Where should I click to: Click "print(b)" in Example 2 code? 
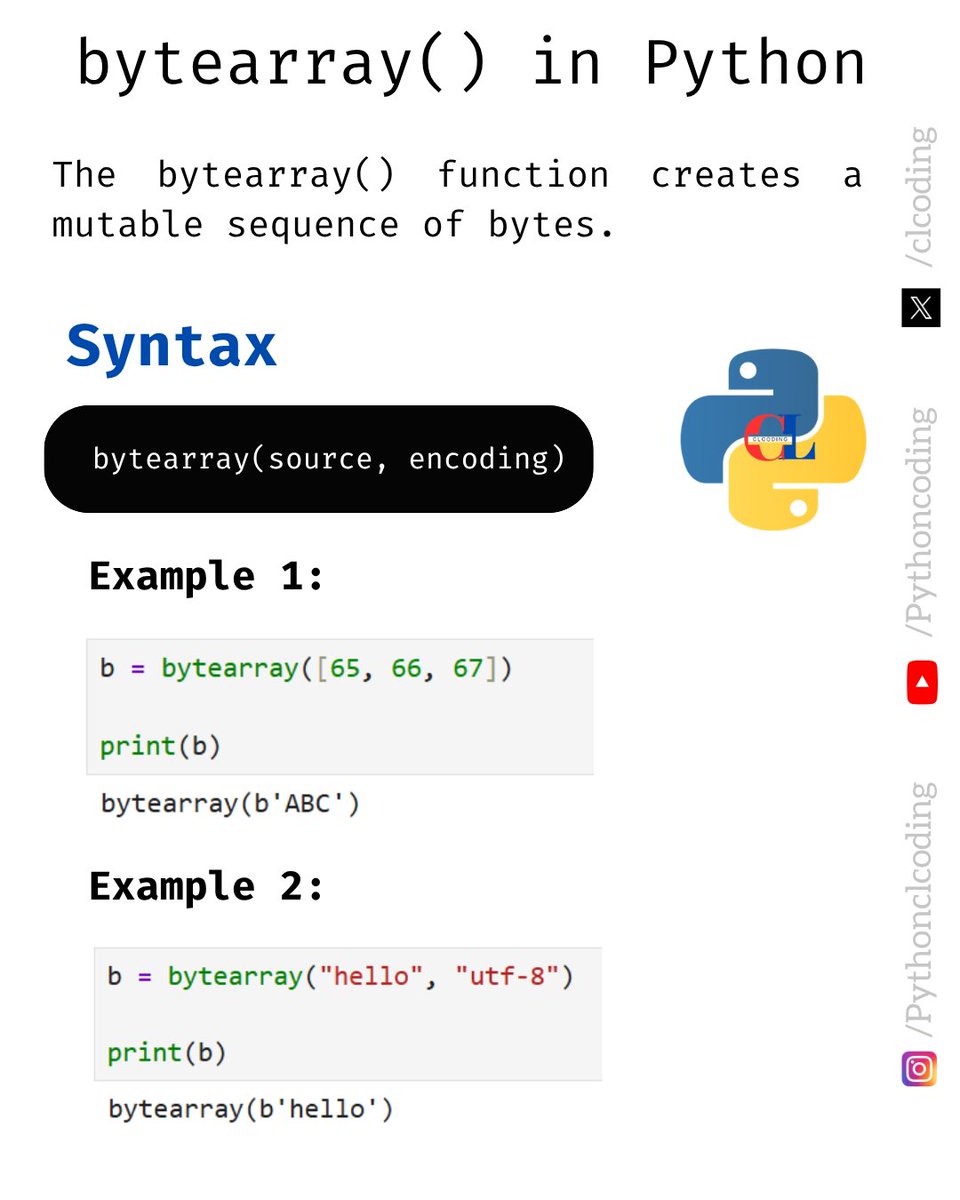point(167,1053)
